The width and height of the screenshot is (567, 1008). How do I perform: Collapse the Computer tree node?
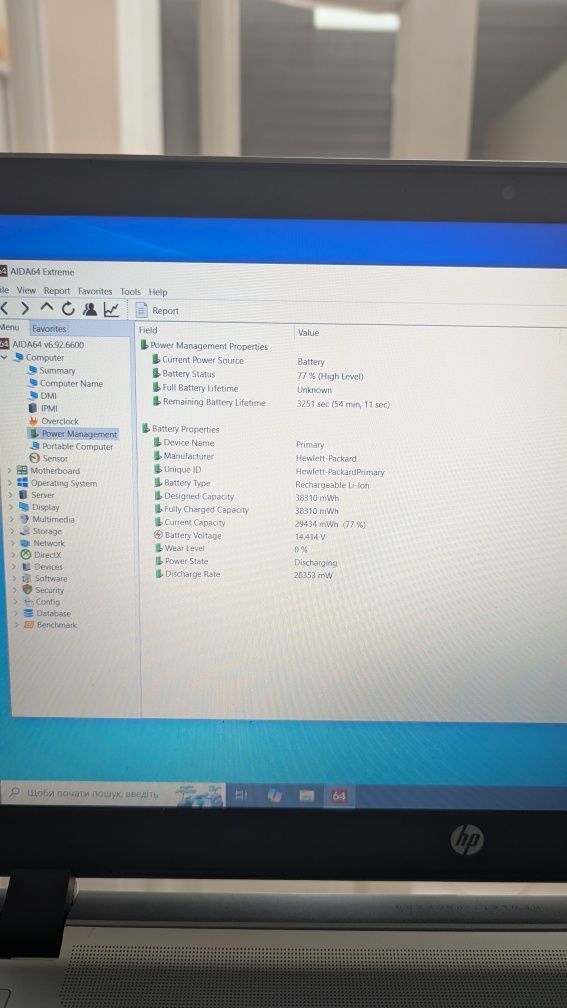click(x=5, y=357)
